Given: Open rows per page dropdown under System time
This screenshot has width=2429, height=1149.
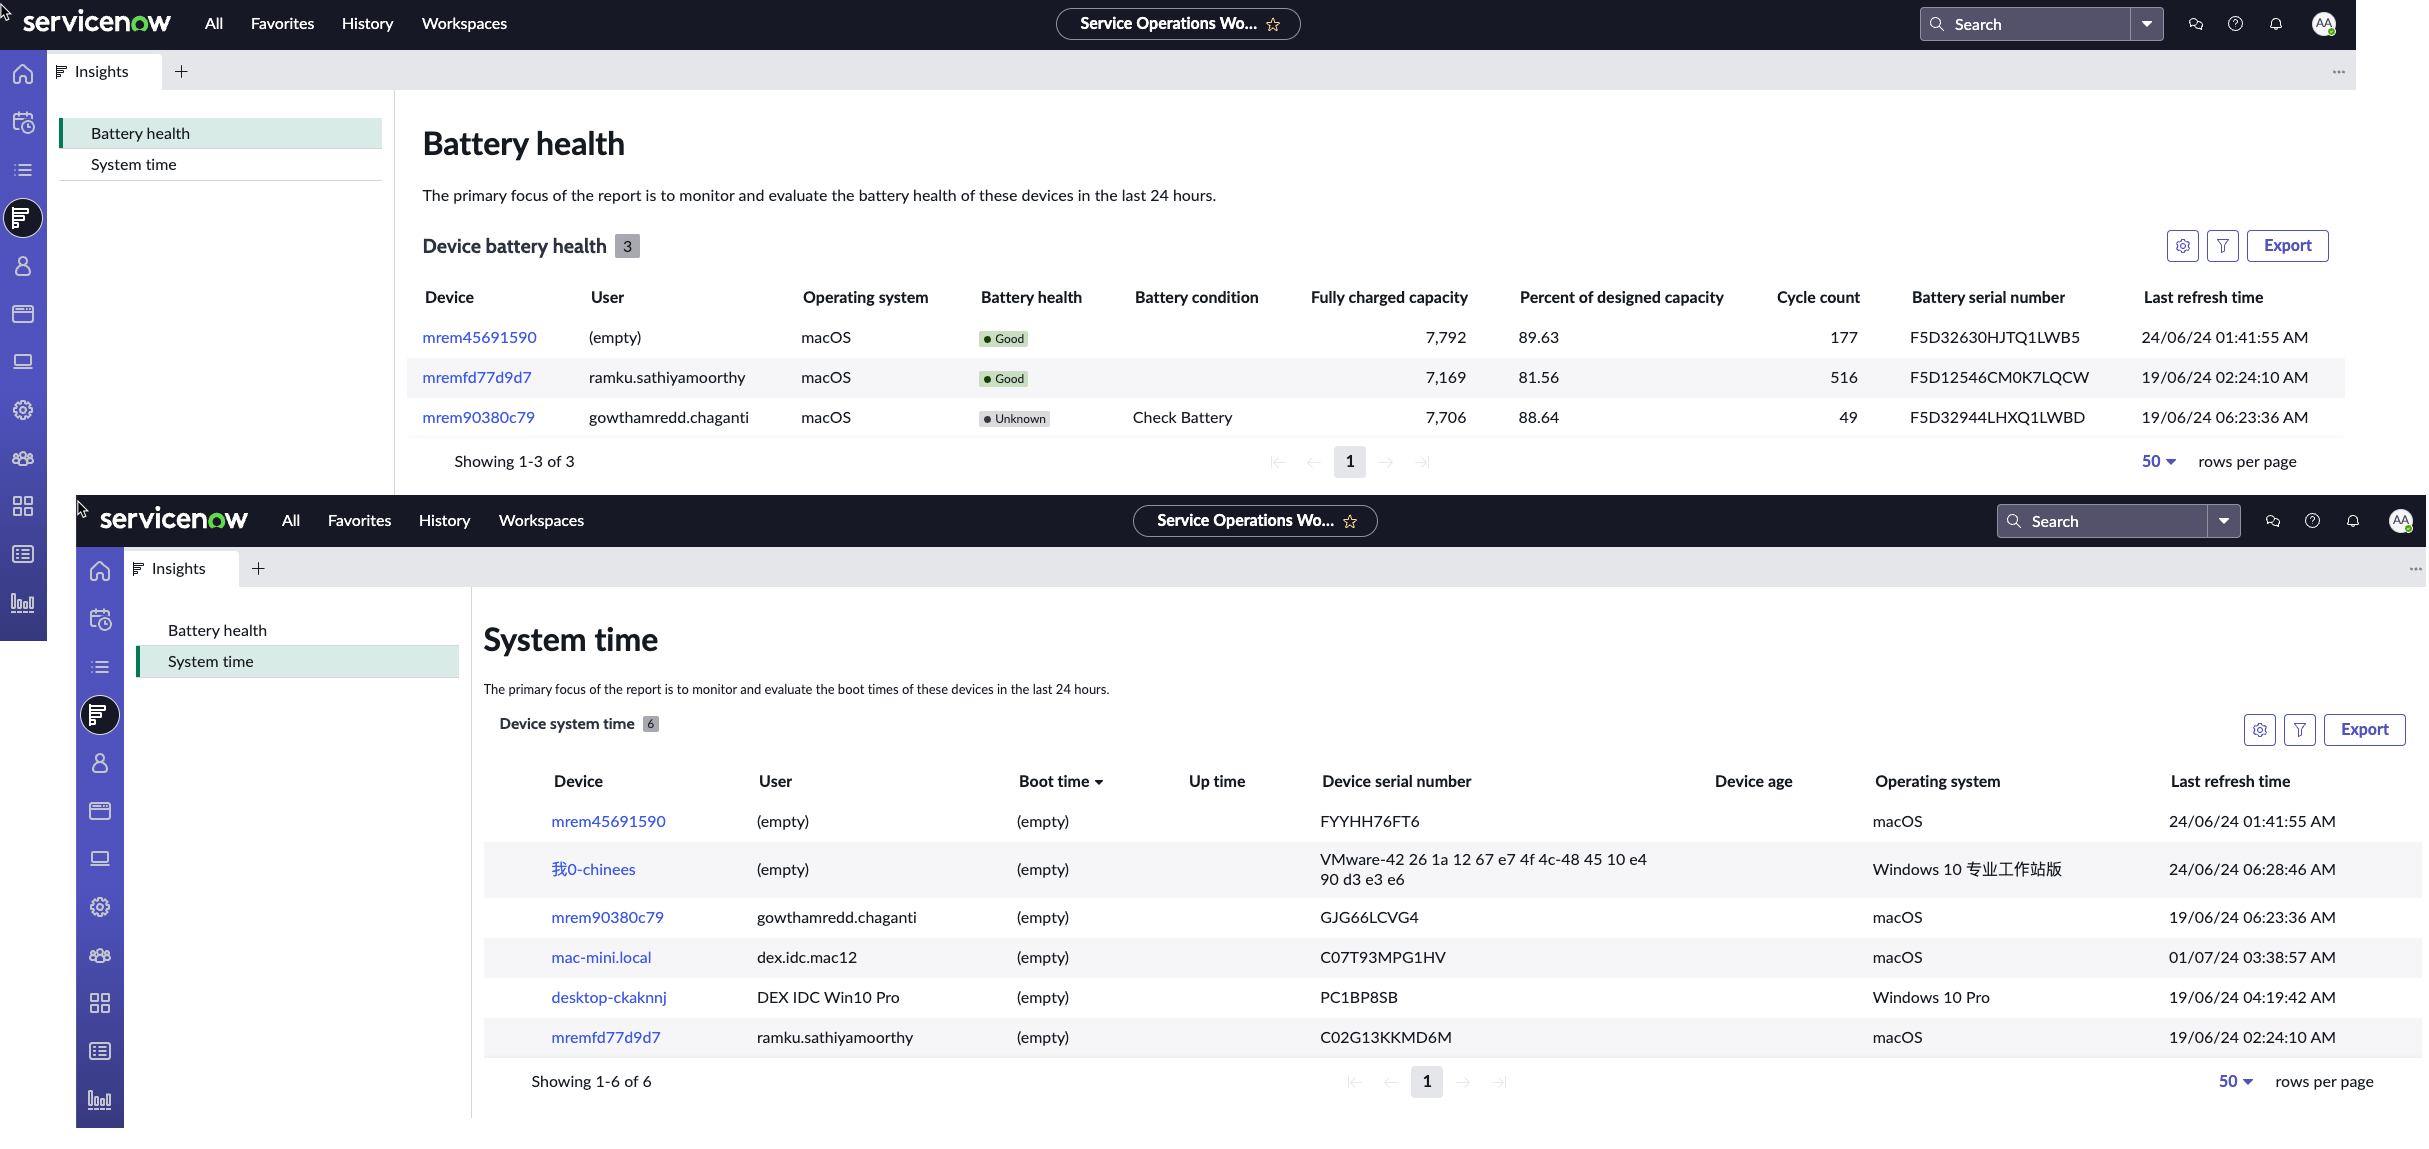Looking at the screenshot, I should click(2236, 1082).
